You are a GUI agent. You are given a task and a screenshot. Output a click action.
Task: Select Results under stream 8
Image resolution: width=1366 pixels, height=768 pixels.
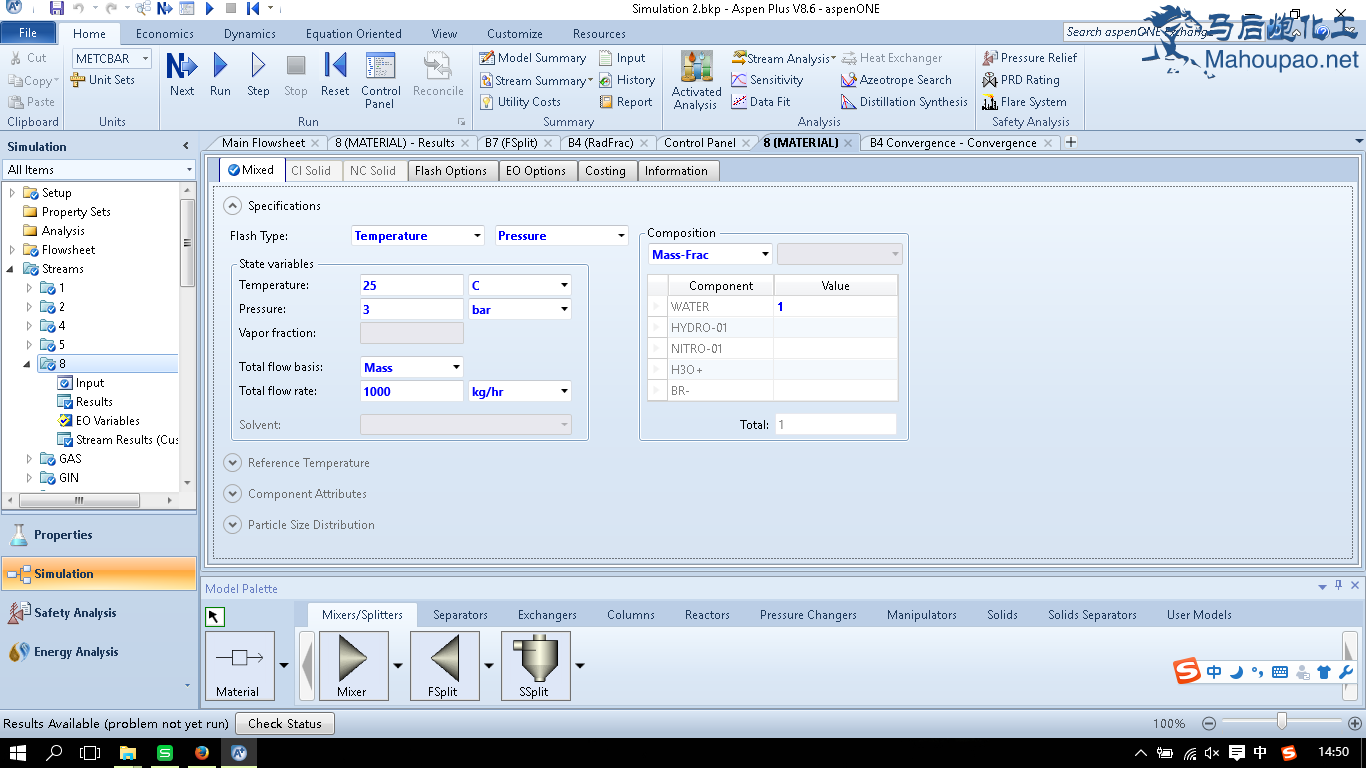coord(94,402)
